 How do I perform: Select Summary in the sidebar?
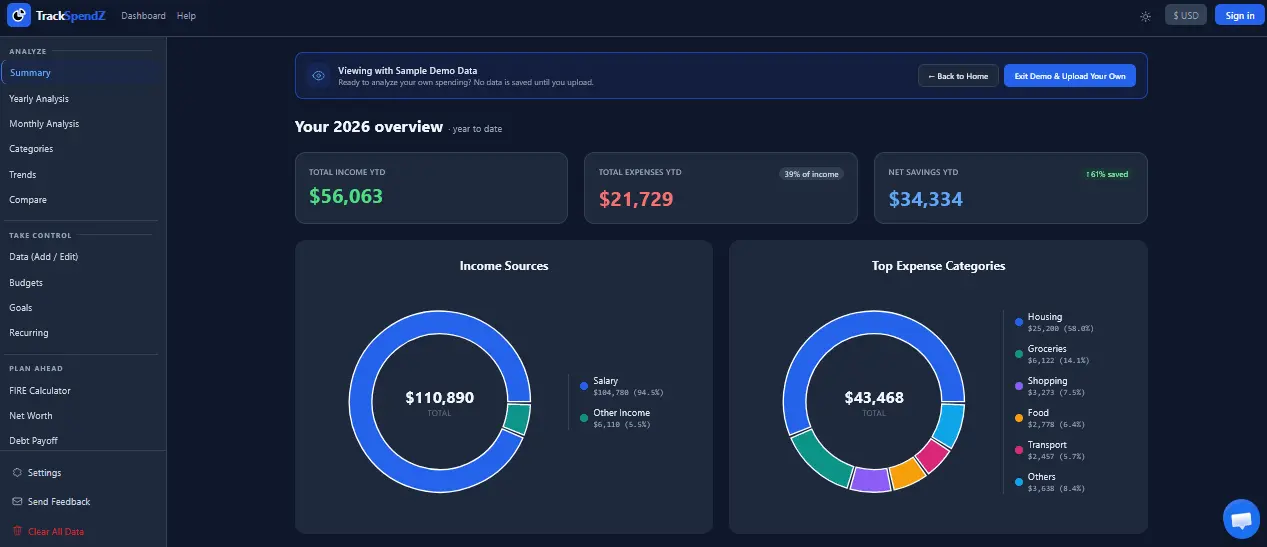pyautogui.click(x=81, y=73)
